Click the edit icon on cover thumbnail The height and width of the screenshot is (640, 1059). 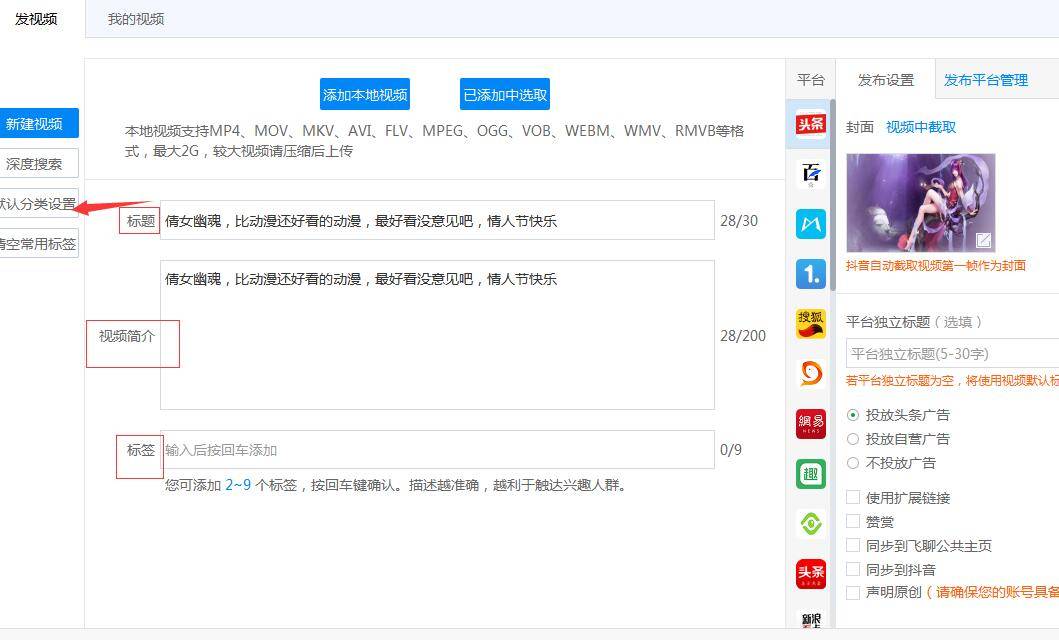pyautogui.click(x=983, y=240)
